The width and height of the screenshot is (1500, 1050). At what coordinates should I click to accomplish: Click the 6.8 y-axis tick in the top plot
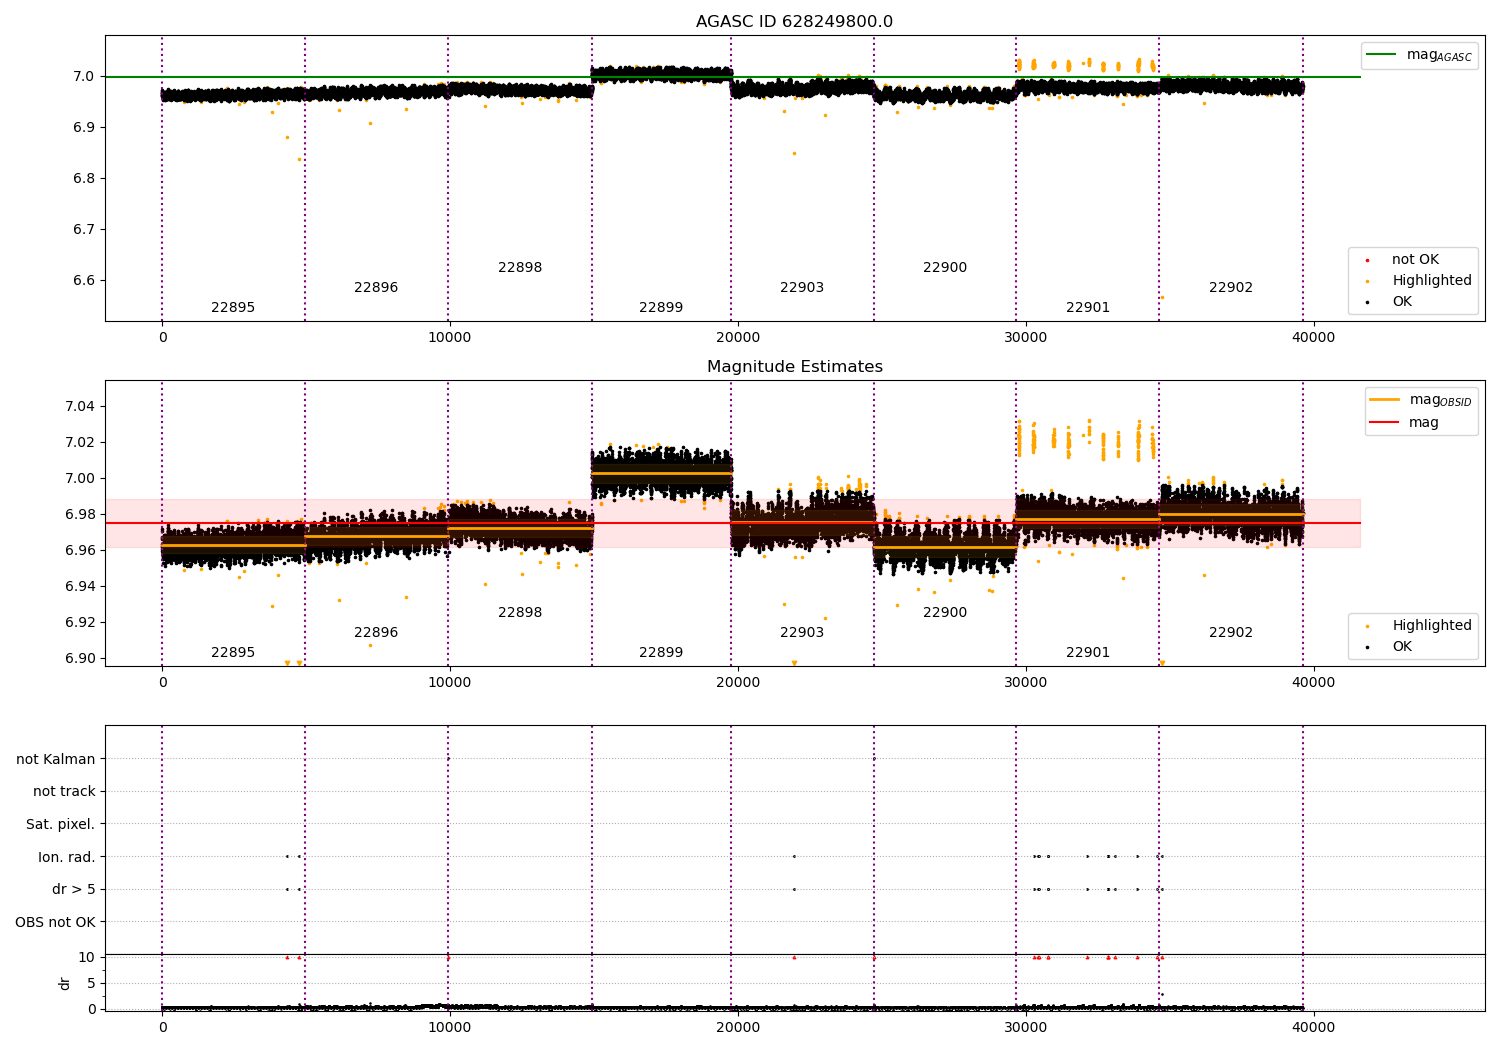click(x=84, y=179)
